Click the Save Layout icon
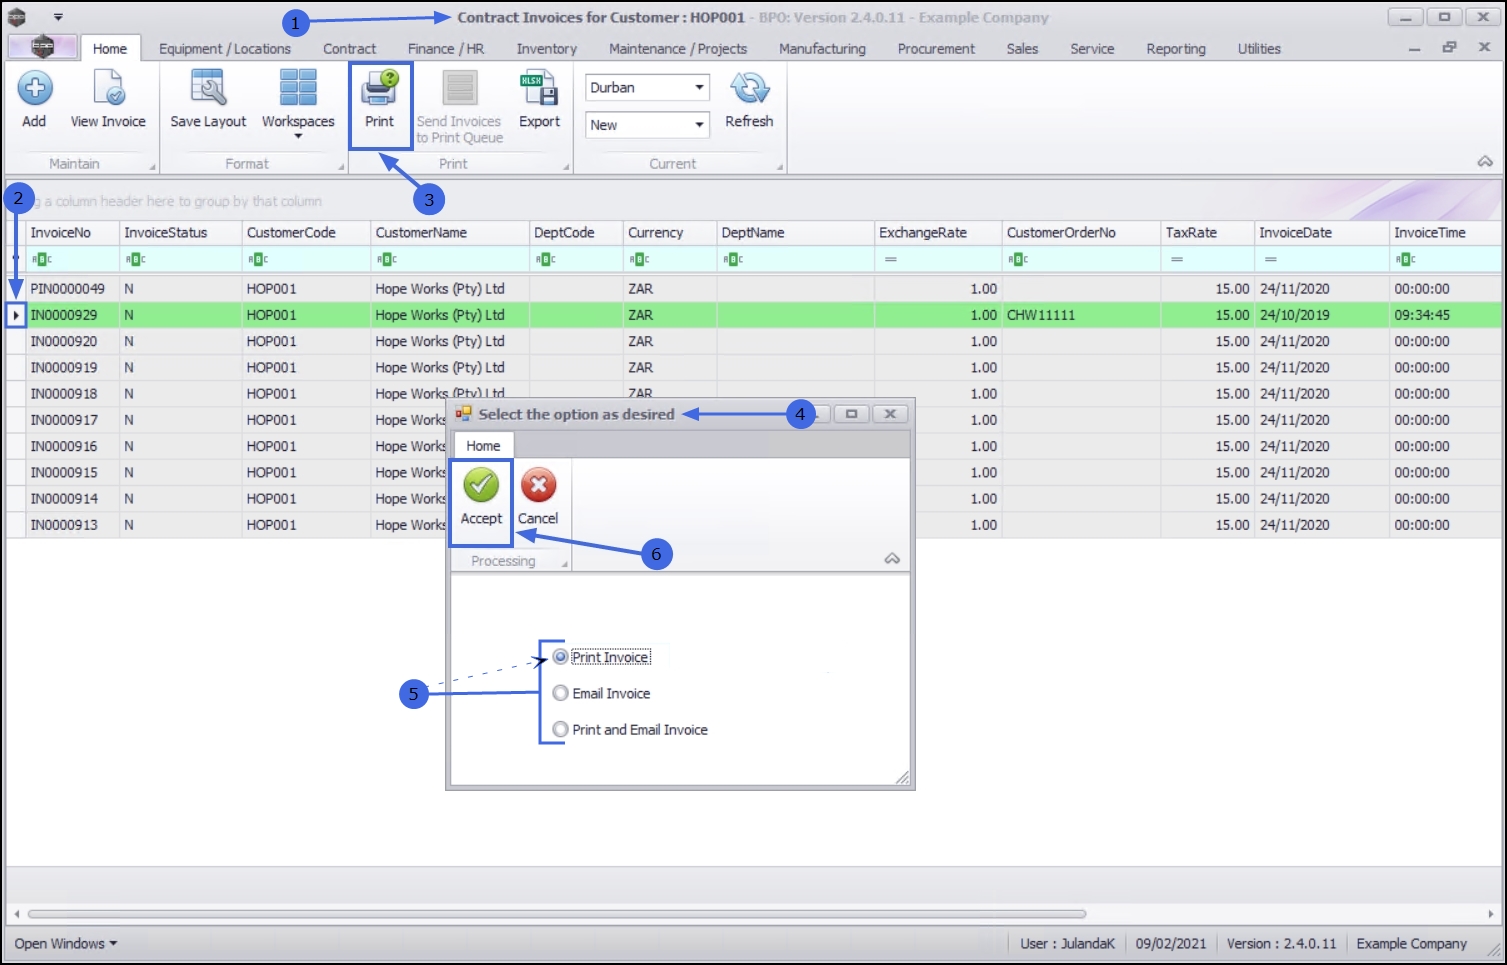The image size is (1507, 965). coord(208,89)
